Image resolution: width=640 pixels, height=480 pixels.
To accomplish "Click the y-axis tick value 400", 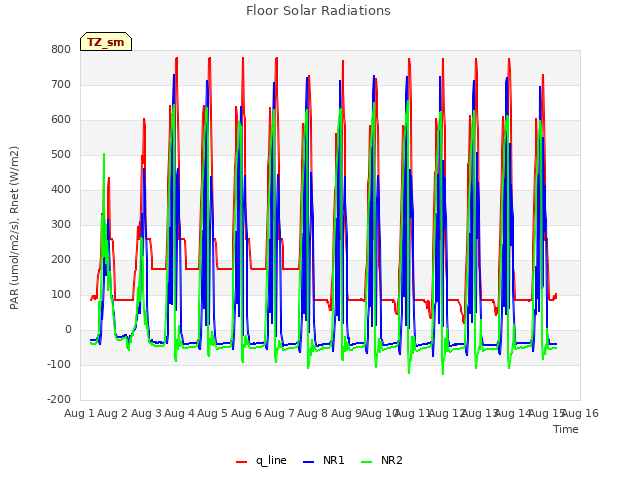I will pyautogui.click(x=61, y=190).
